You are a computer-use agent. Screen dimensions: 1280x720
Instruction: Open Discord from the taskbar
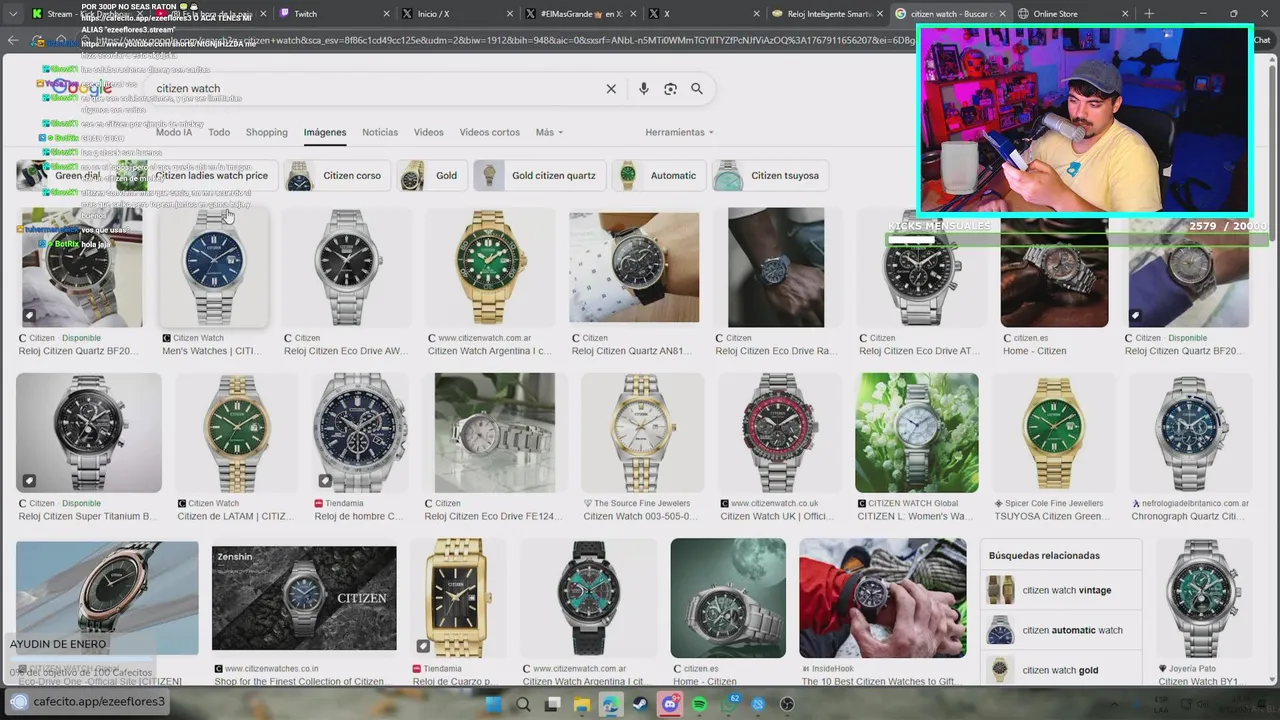click(670, 704)
